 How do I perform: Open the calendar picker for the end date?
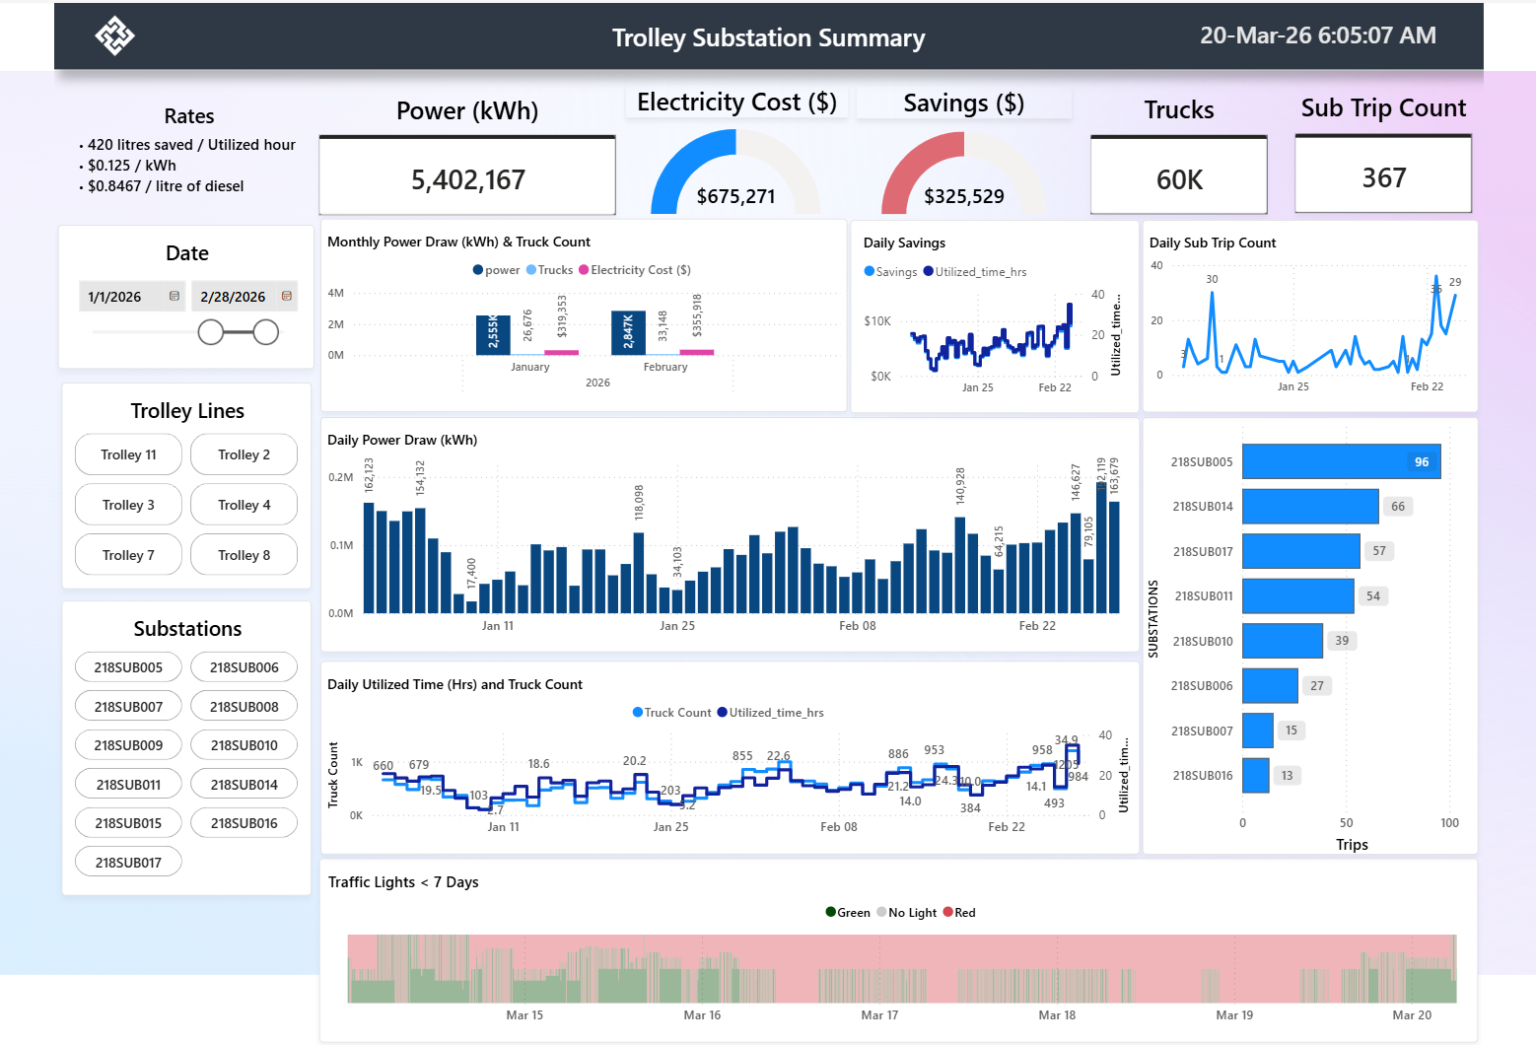pos(288,296)
